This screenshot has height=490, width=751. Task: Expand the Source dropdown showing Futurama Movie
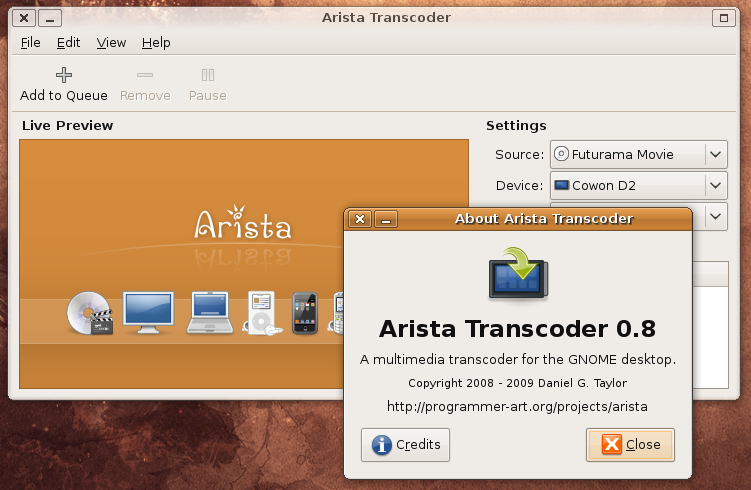coord(638,154)
